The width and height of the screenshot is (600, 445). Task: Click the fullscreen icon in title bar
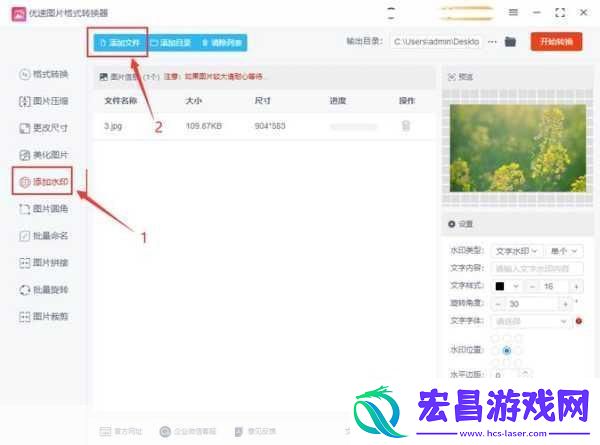tap(560, 13)
